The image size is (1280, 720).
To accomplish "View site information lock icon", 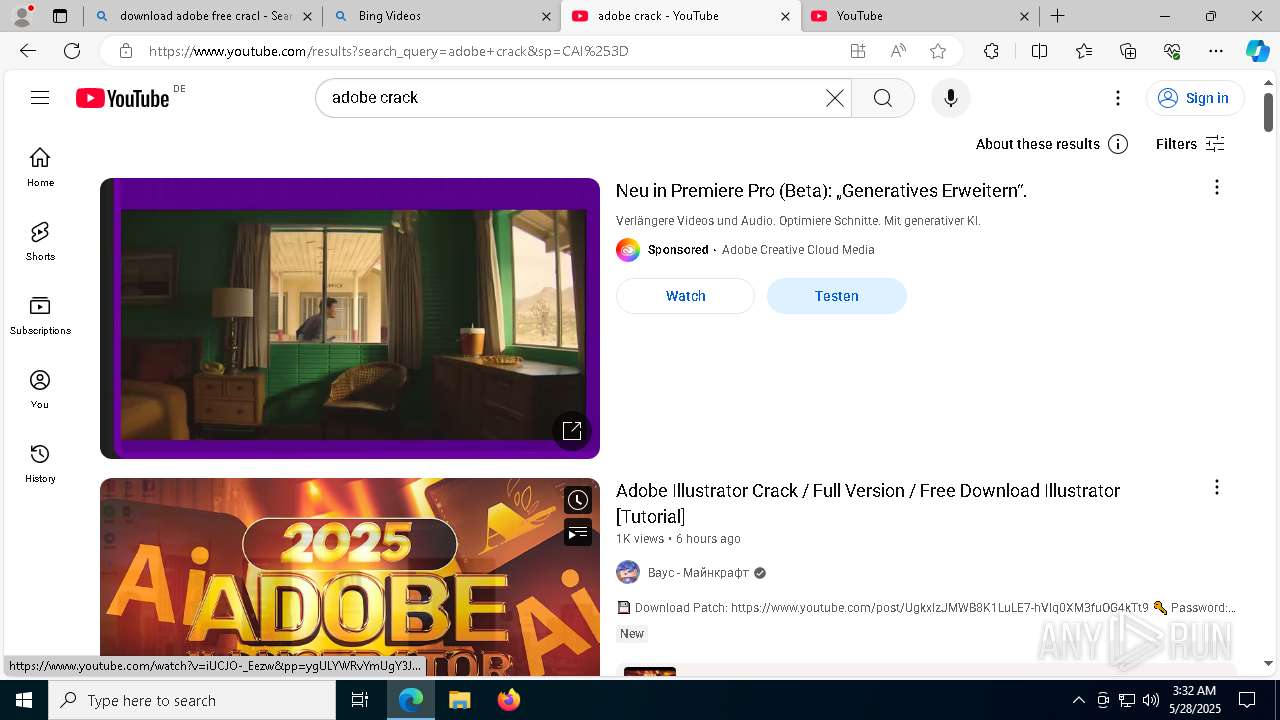I will pyautogui.click(x=125, y=51).
